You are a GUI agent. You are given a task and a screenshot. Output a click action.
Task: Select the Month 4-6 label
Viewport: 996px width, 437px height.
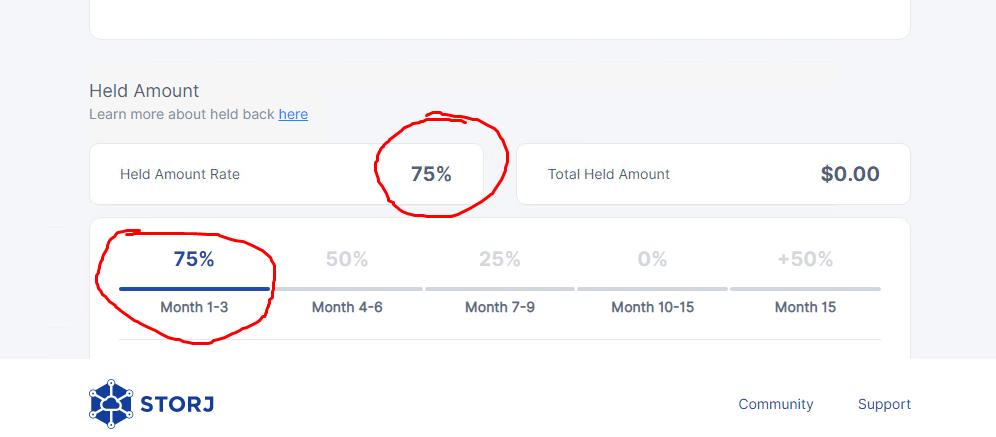coord(347,307)
